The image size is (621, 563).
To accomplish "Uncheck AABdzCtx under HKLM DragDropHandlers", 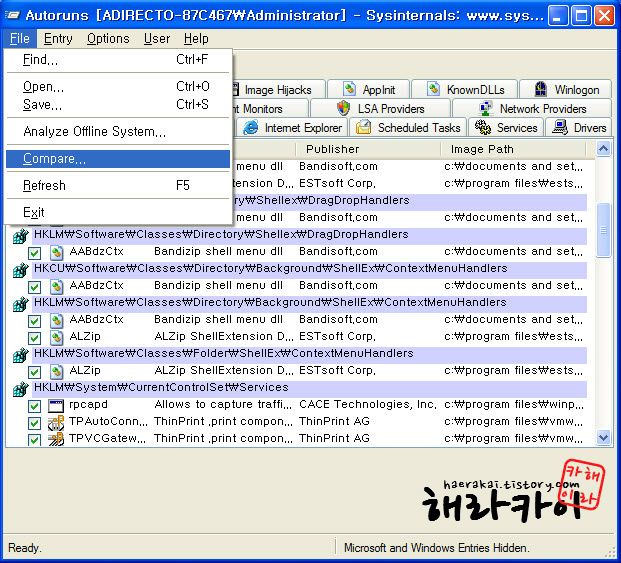I will point(34,253).
